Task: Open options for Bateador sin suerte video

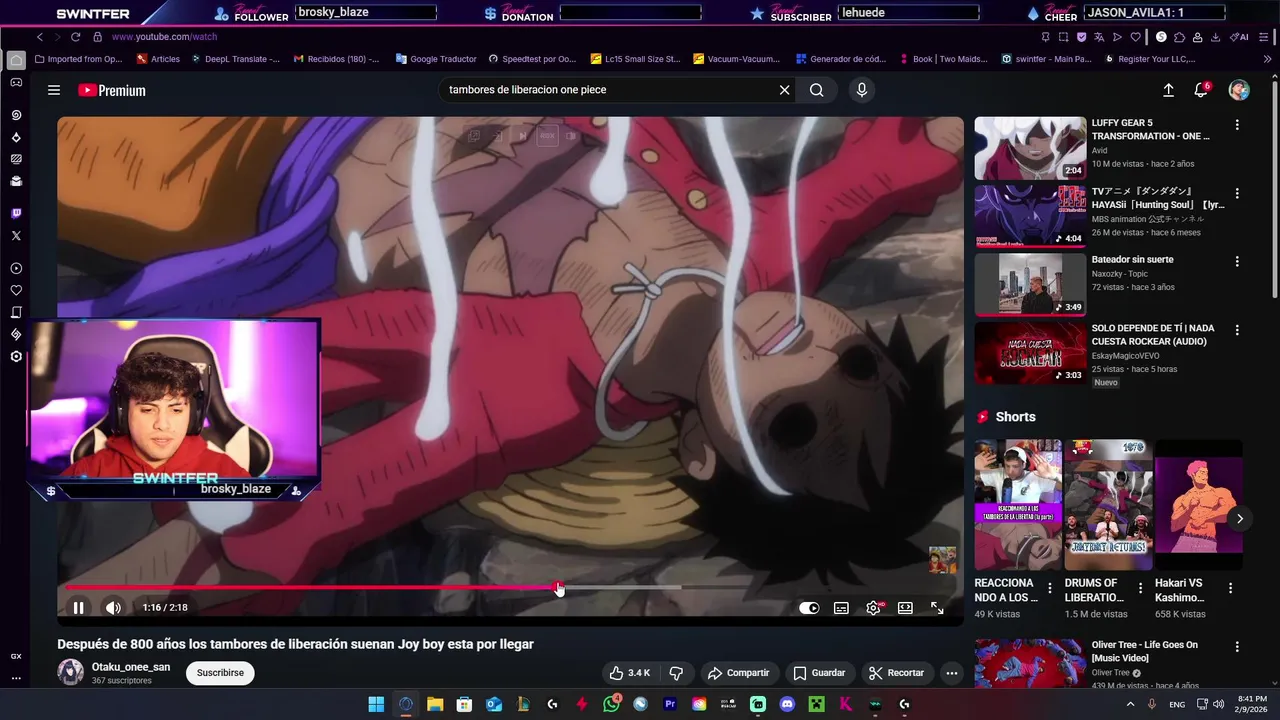Action: (x=1237, y=261)
